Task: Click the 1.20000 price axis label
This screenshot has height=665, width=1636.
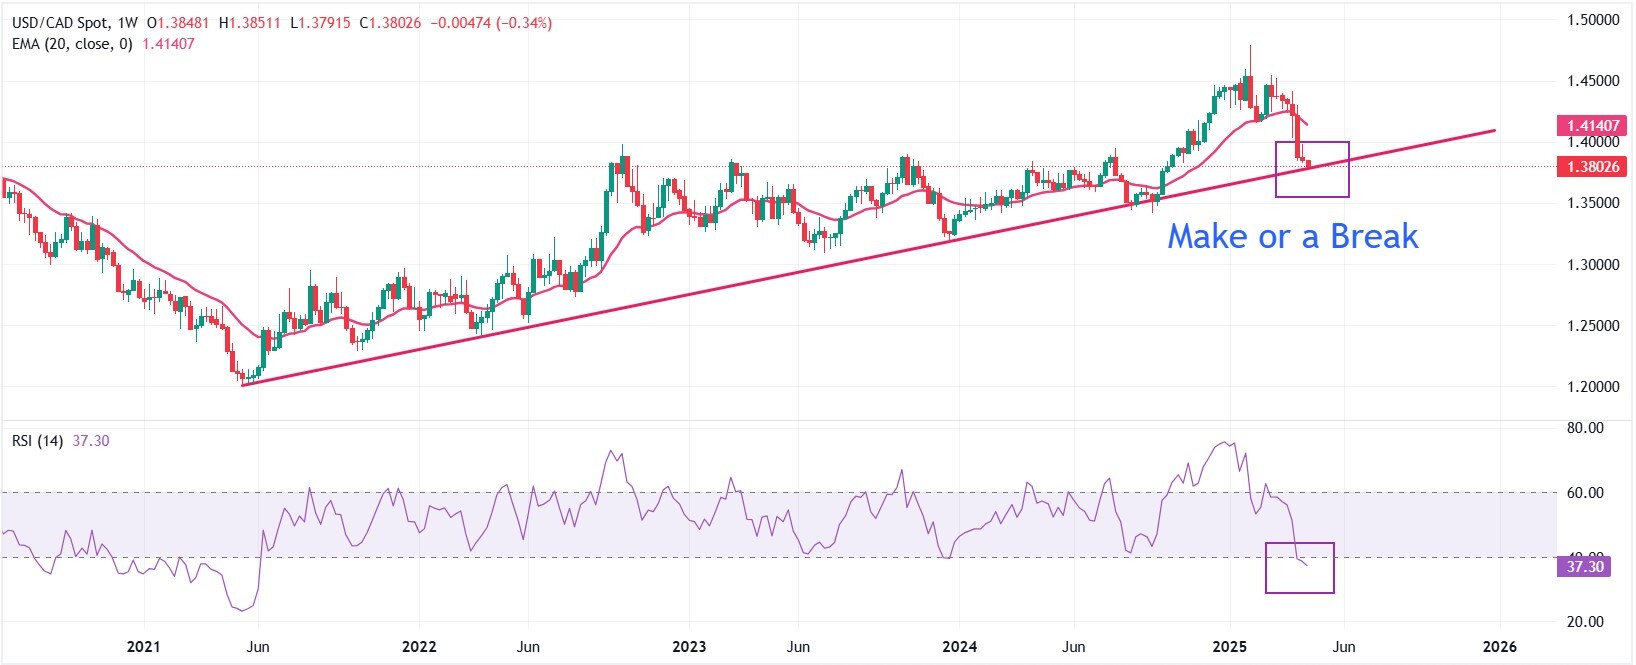Action: (1592, 387)
